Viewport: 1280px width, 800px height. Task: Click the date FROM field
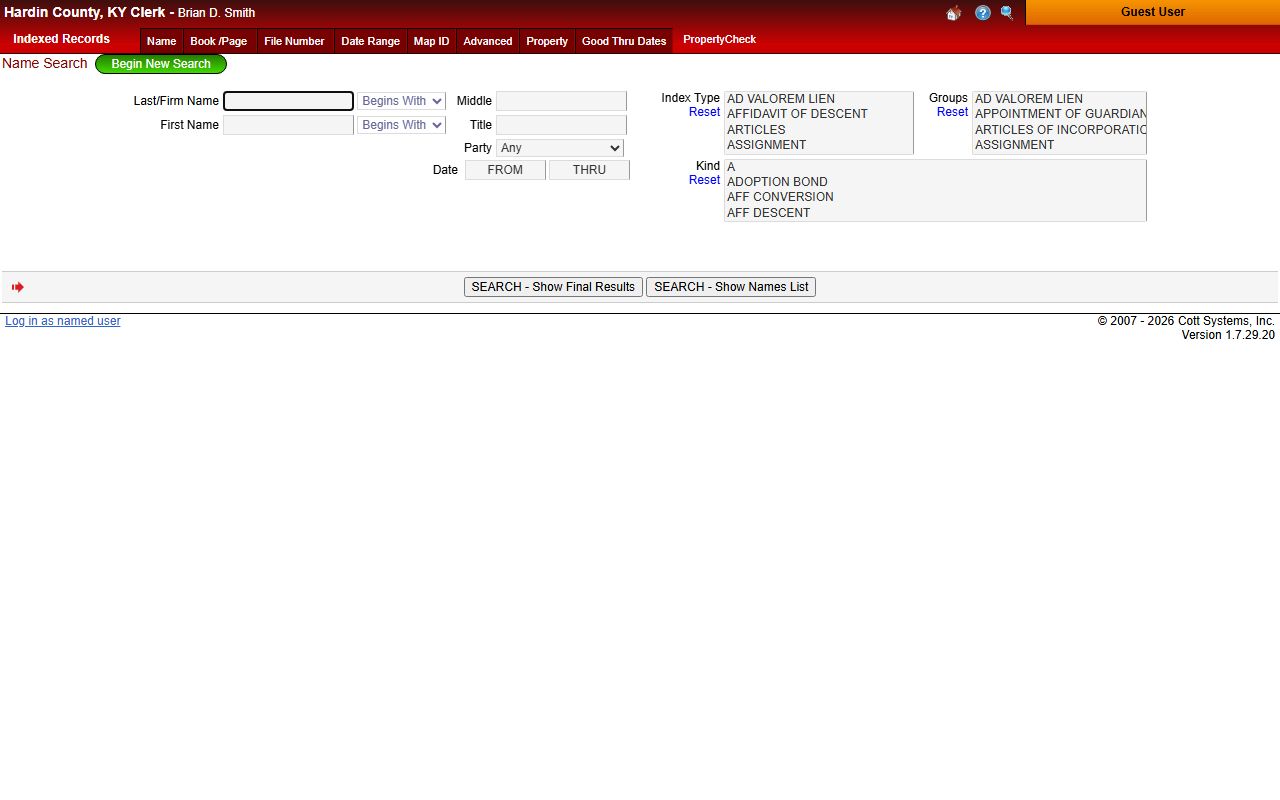point(505,170)
